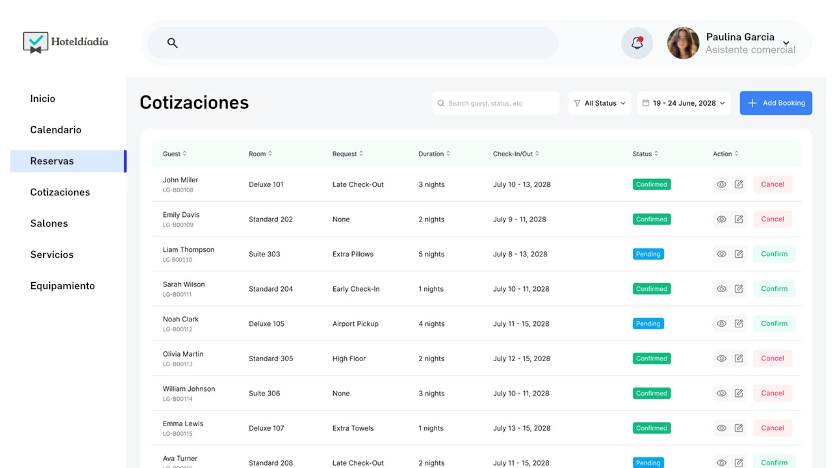The image size is (832, 468).
Task: Click the notification bell icon
Action: tap(637, 43)
